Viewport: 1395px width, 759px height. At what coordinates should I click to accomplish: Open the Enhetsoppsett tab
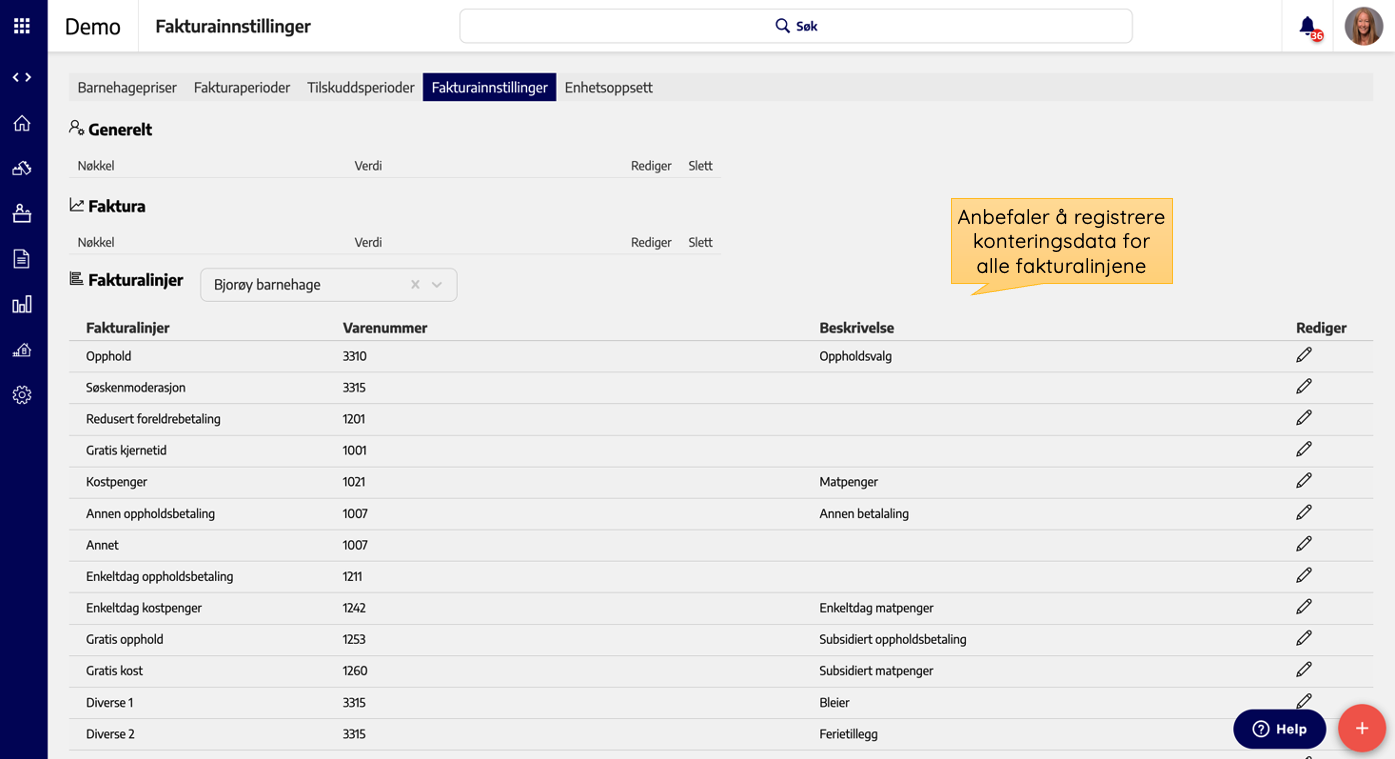[608, 88]
